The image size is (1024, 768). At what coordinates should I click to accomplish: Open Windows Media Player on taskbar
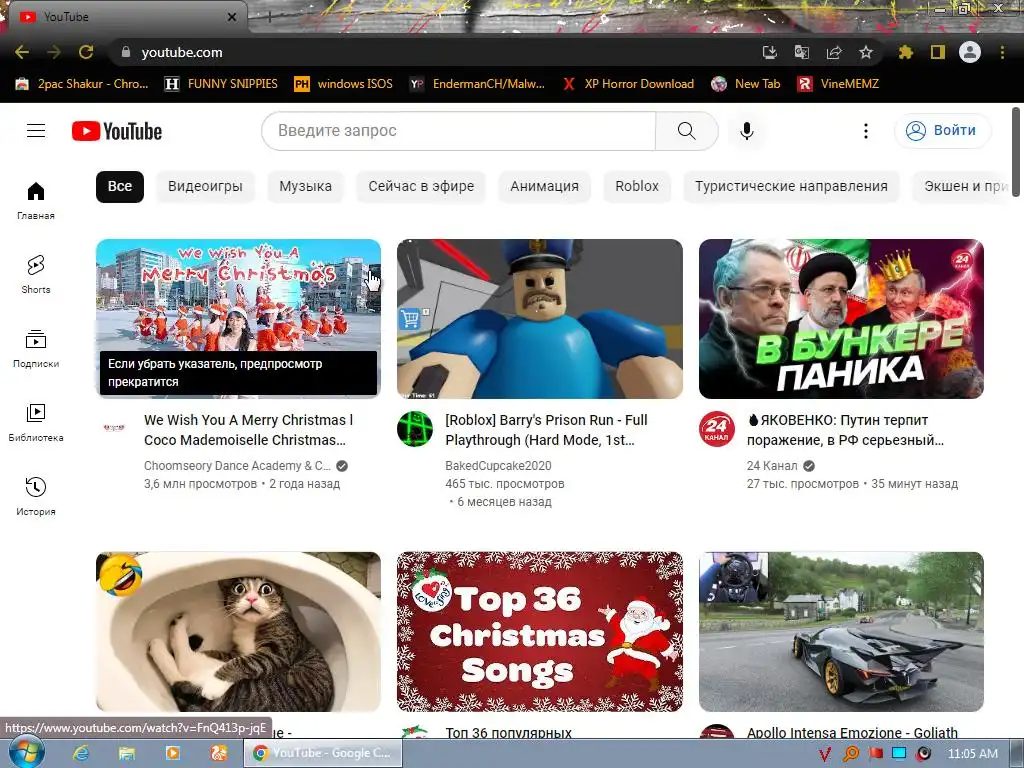[x=173, y=753]
